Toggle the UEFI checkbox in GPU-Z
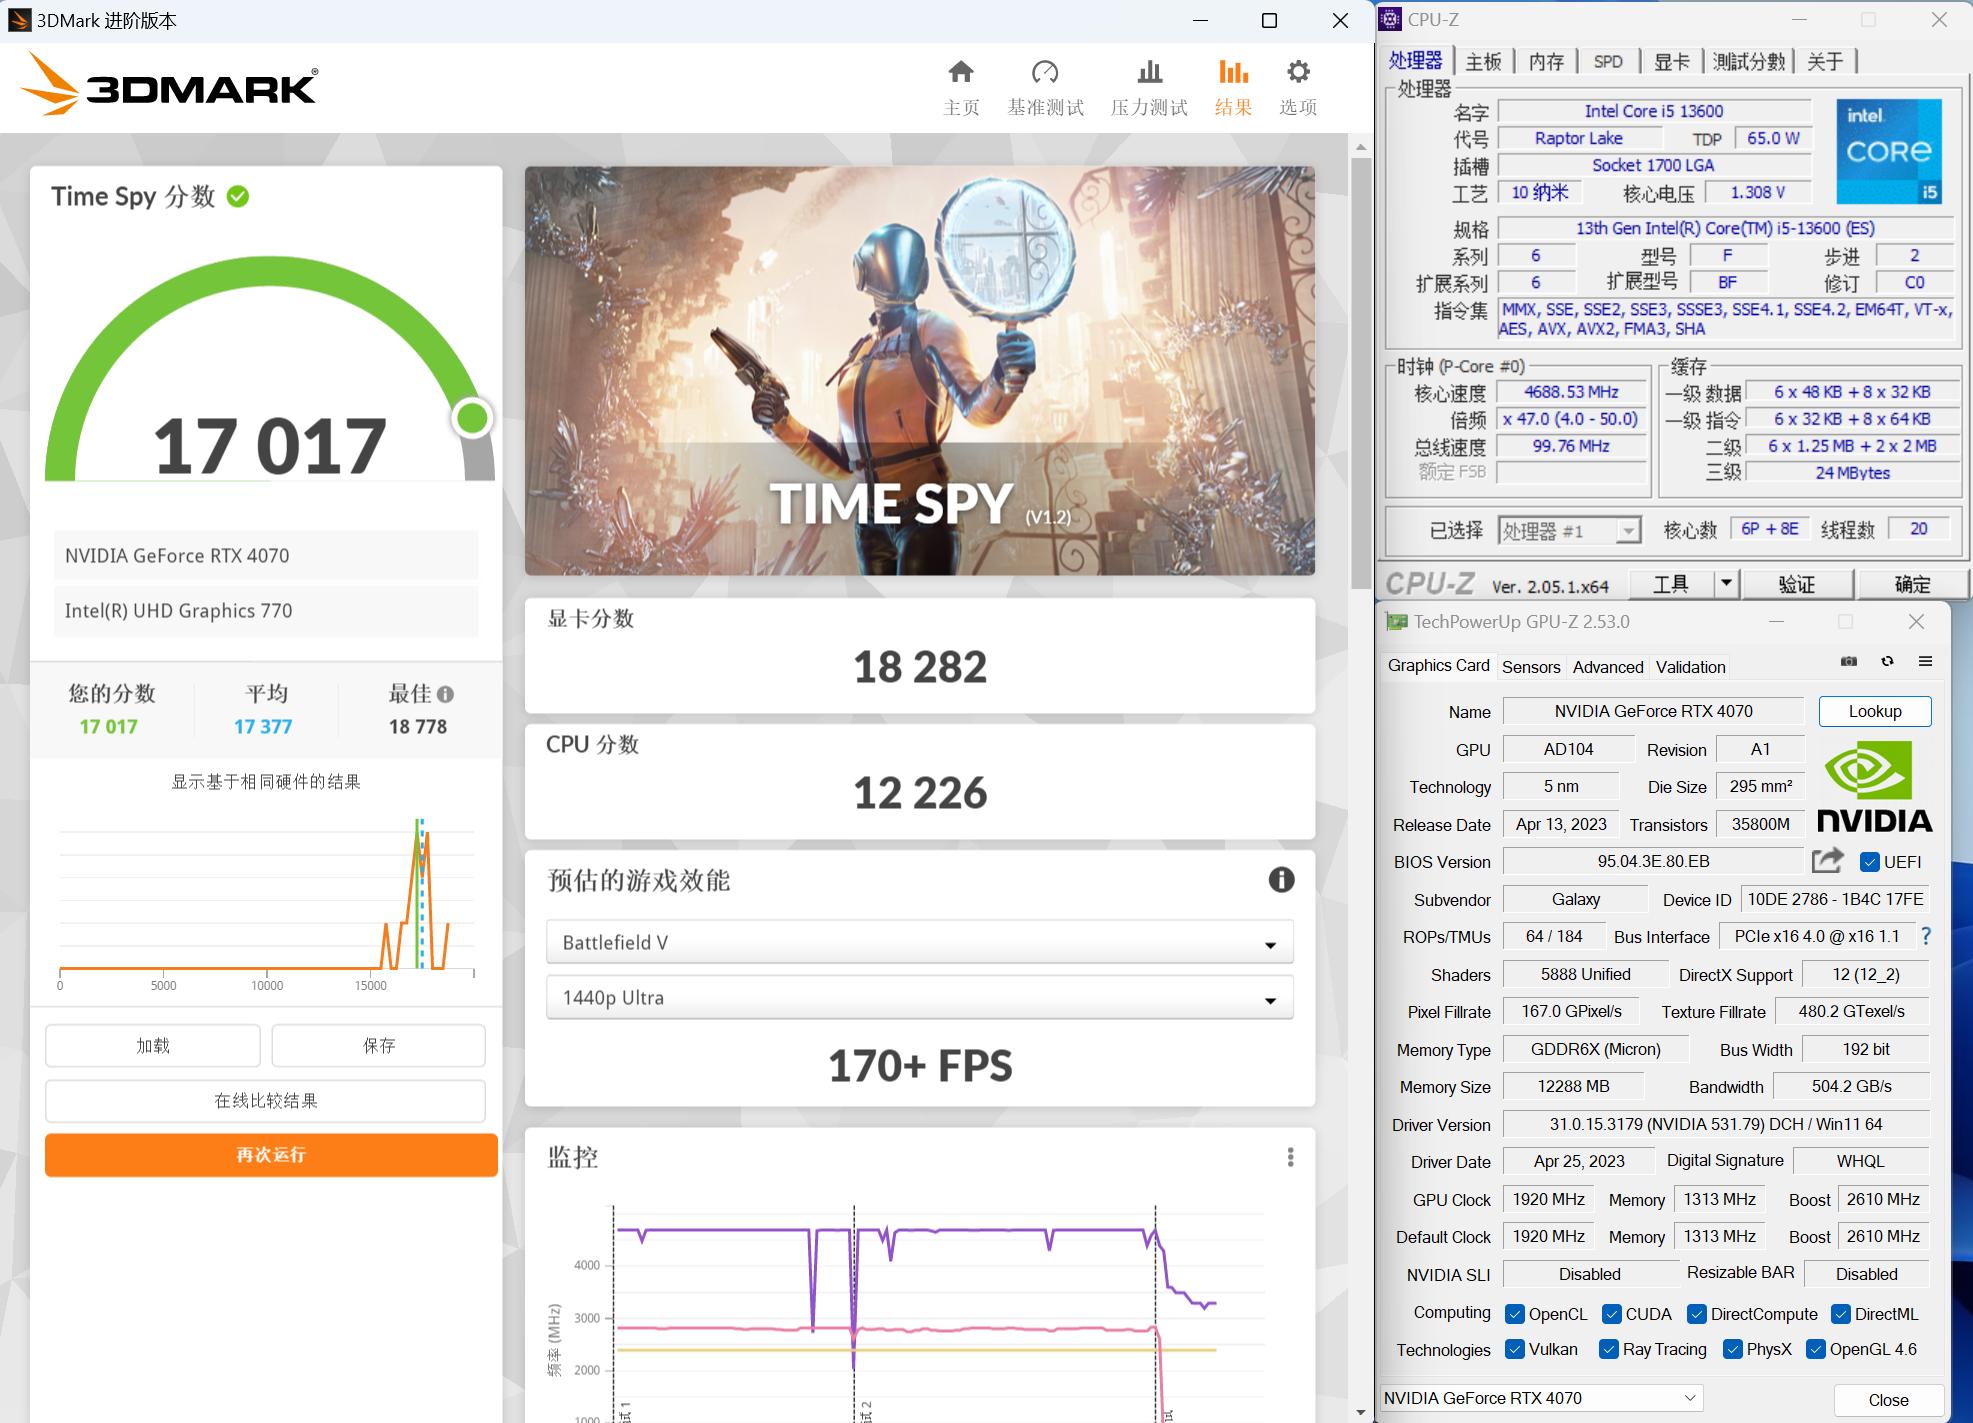1973x1423 pixels. coord(1869,861)
